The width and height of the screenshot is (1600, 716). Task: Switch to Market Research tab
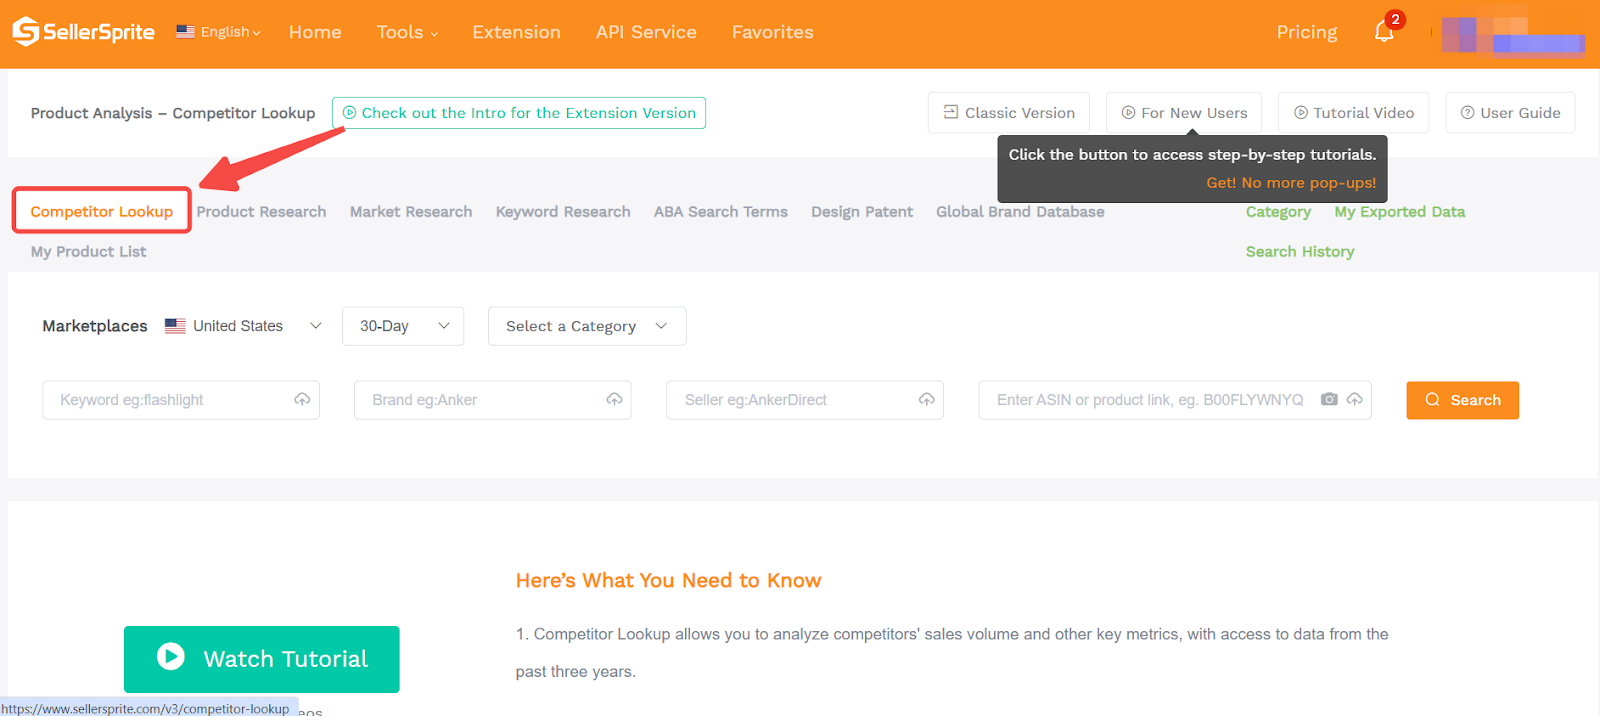tap(411, 212)
